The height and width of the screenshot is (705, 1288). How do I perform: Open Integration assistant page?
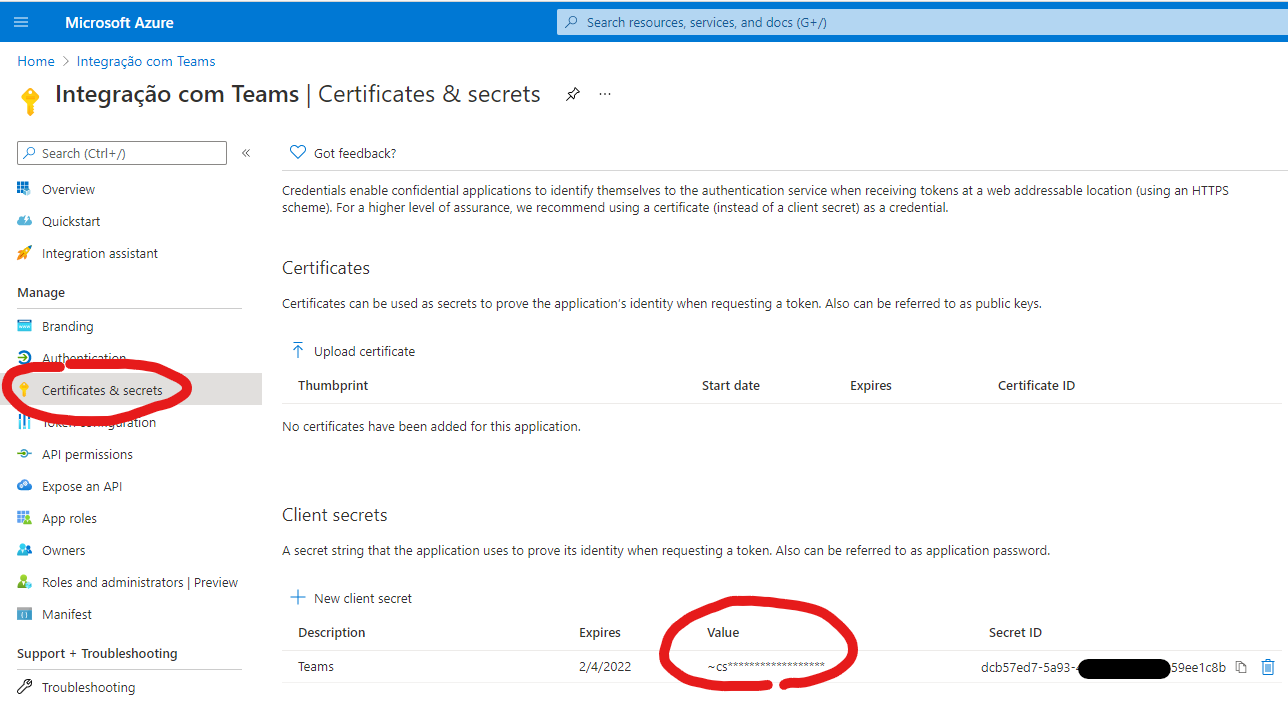(x=100, y=253)
